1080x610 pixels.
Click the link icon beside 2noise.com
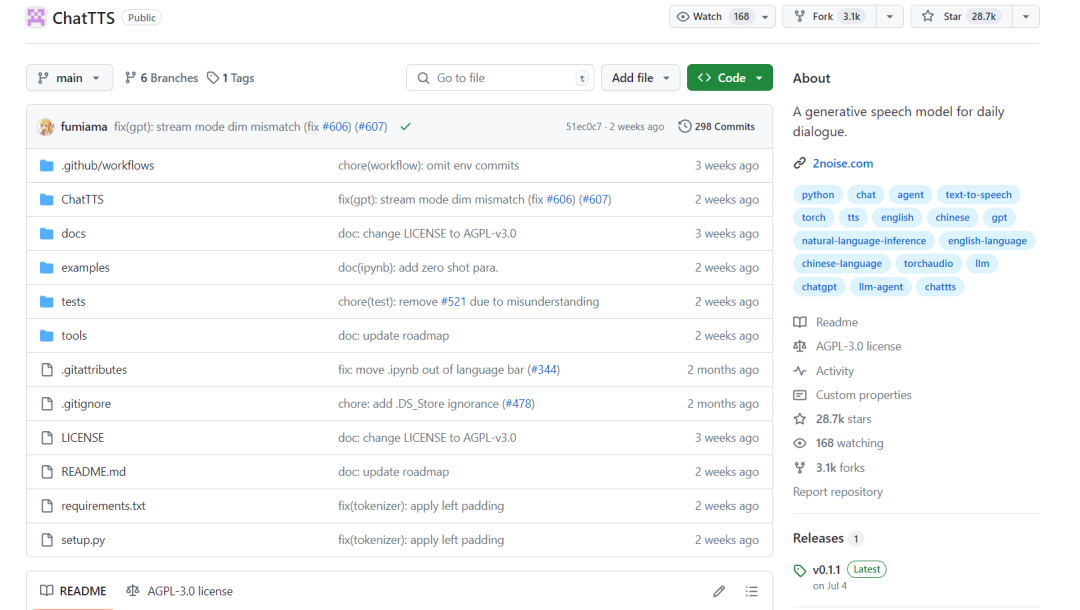click(800, 163)
